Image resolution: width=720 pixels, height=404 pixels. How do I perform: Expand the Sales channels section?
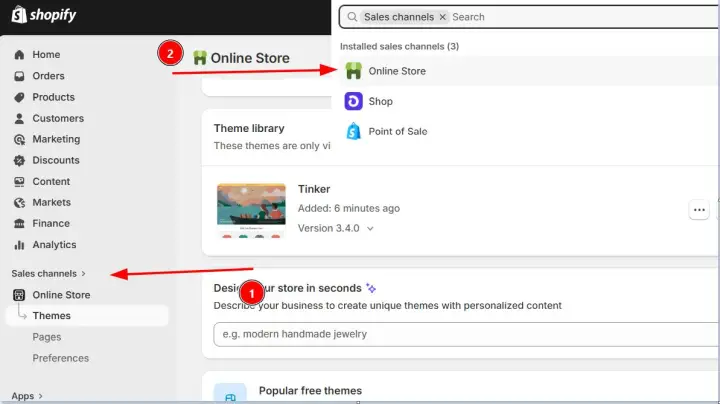tap(48, 273)
